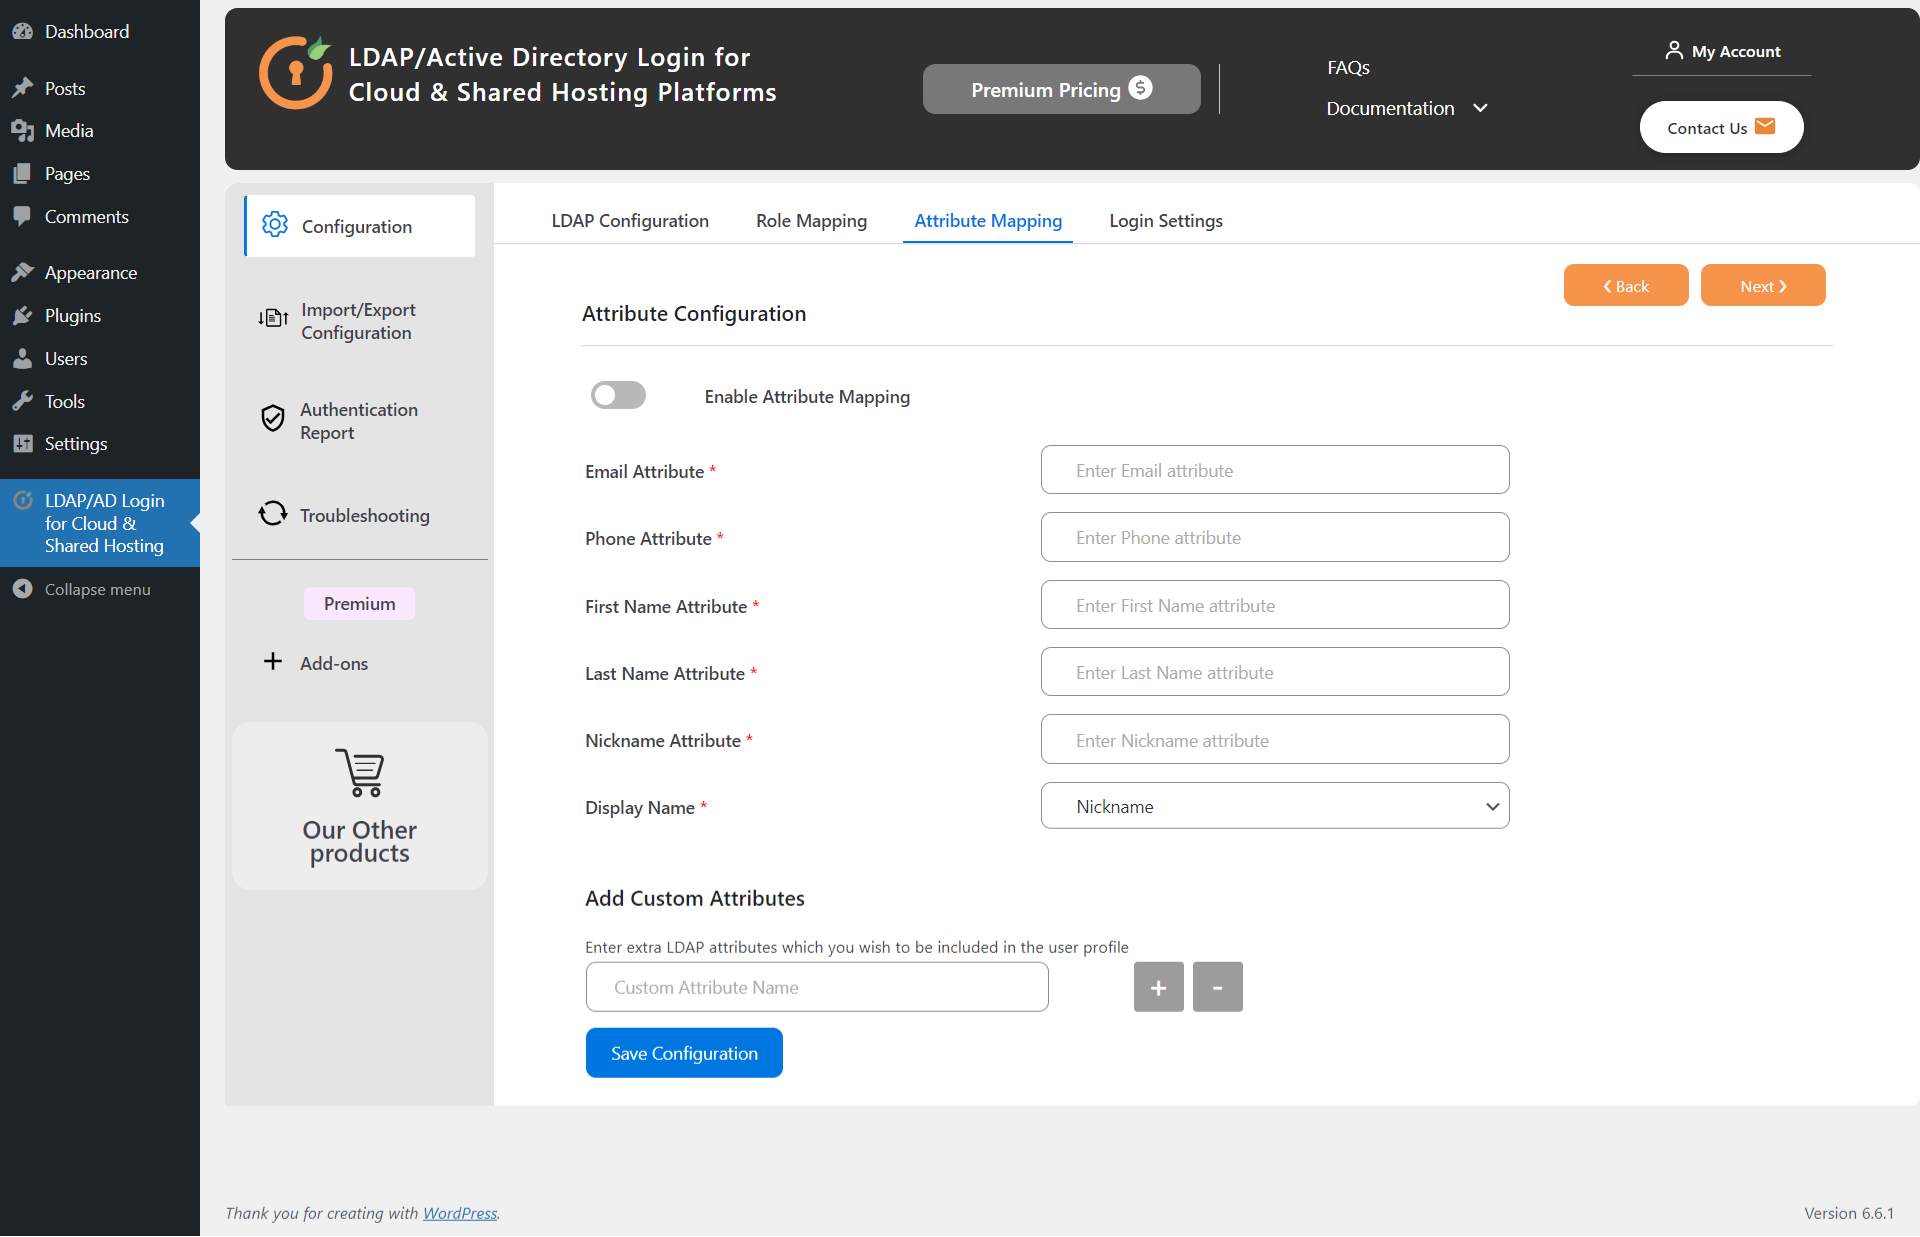
Task: Click the Next button
Action: pos(1763,285)
